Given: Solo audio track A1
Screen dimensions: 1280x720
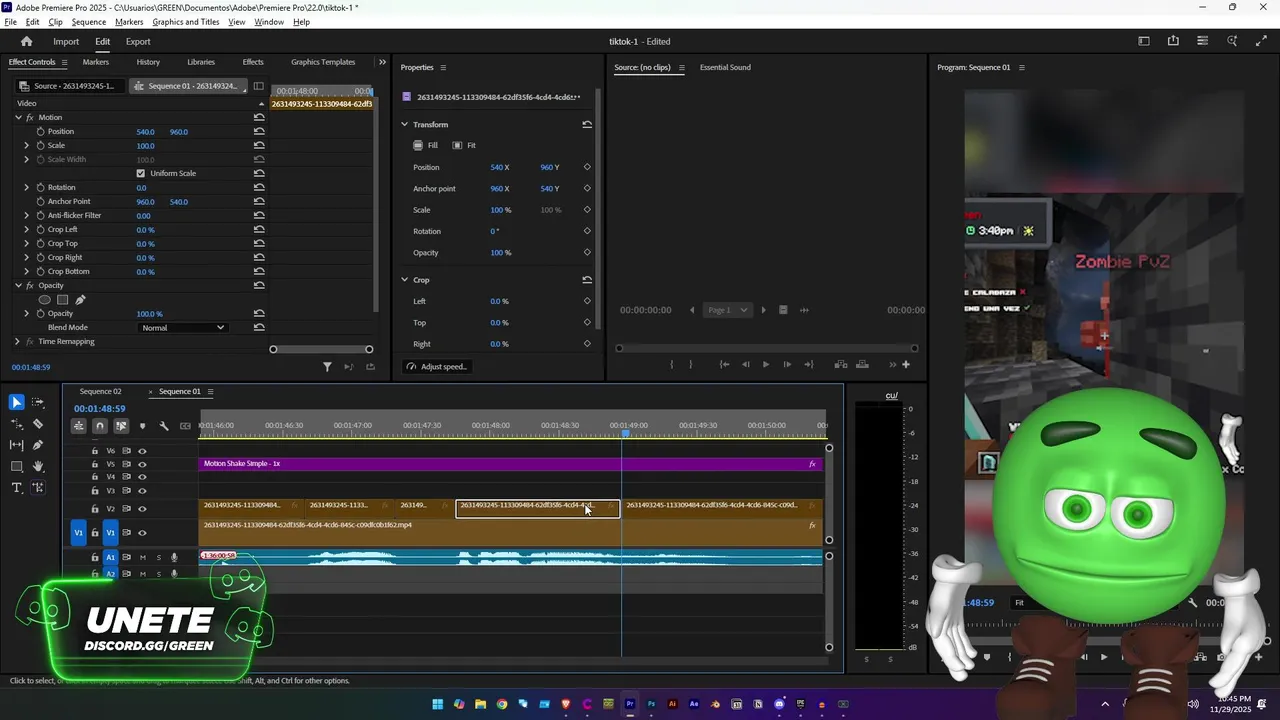Looking at the screenshot, I should [158, 557].
